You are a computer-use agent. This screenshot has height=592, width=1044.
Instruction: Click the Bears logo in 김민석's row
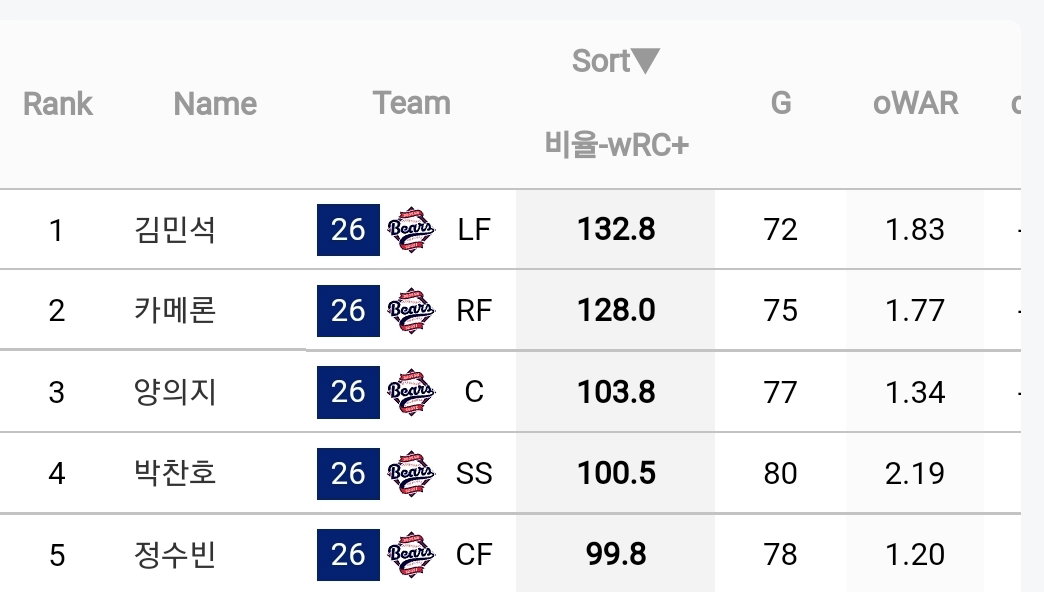pyautogui.click(x=411, y=230)
